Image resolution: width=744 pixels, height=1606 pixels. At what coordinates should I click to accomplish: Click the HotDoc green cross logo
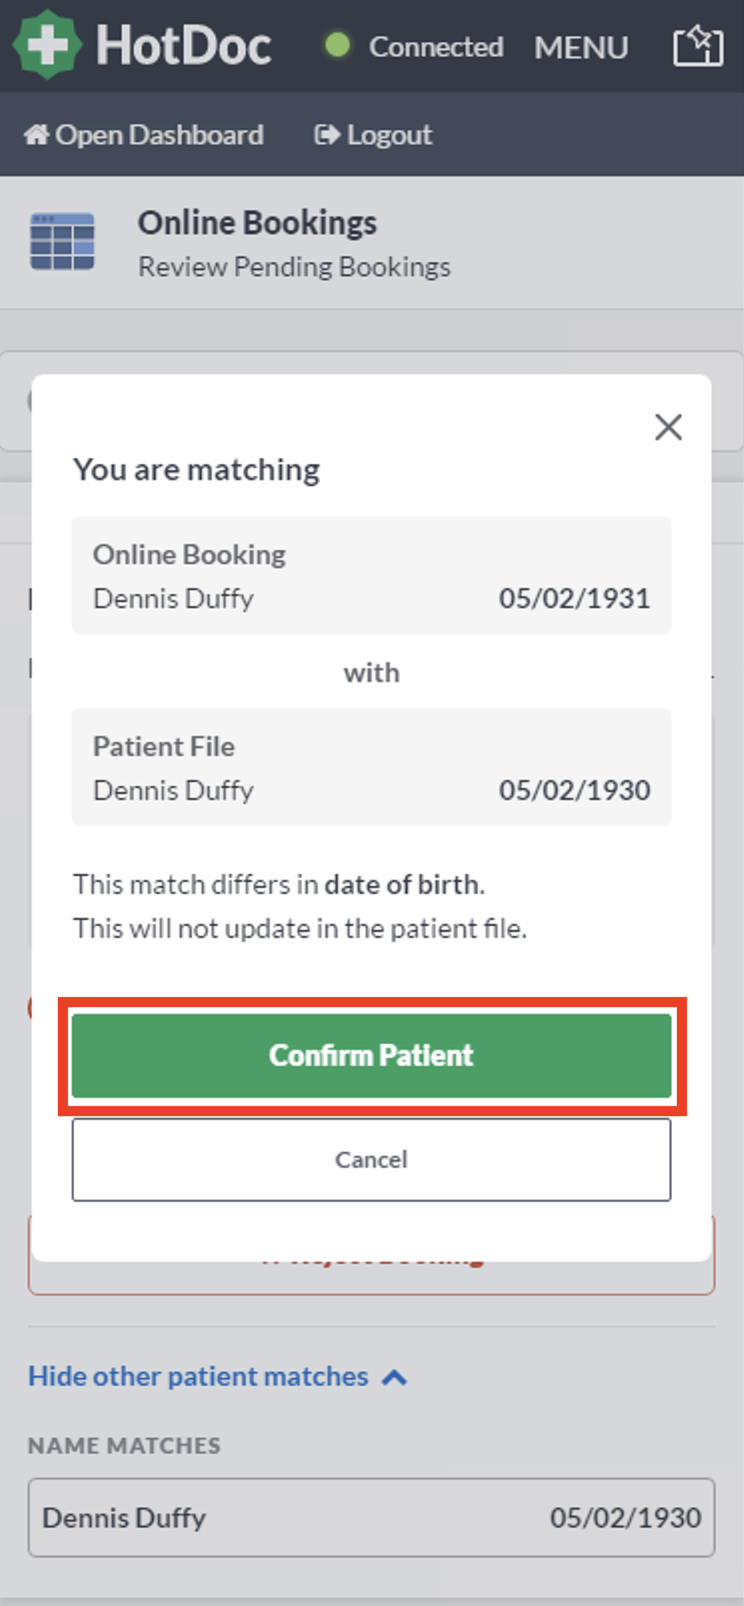click(x=46, y=45)
